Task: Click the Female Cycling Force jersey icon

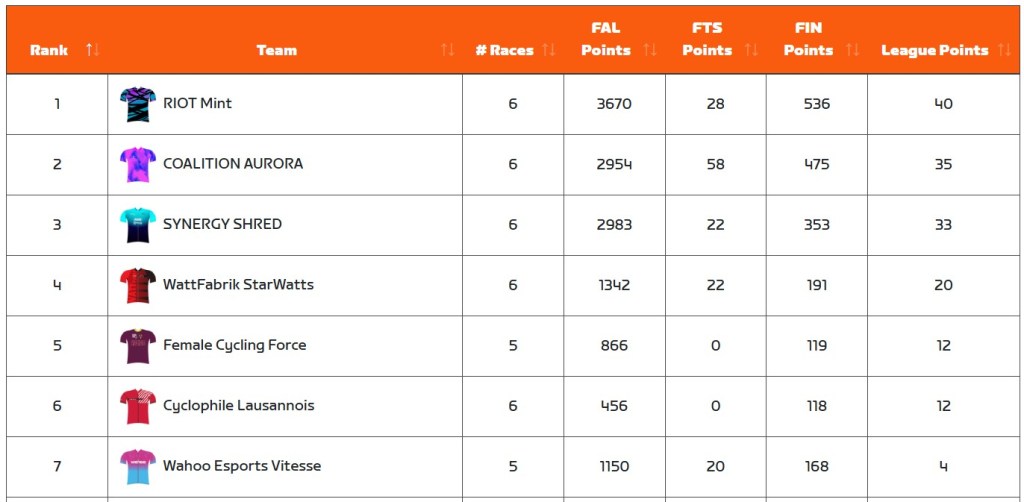Action: [138, 346]
